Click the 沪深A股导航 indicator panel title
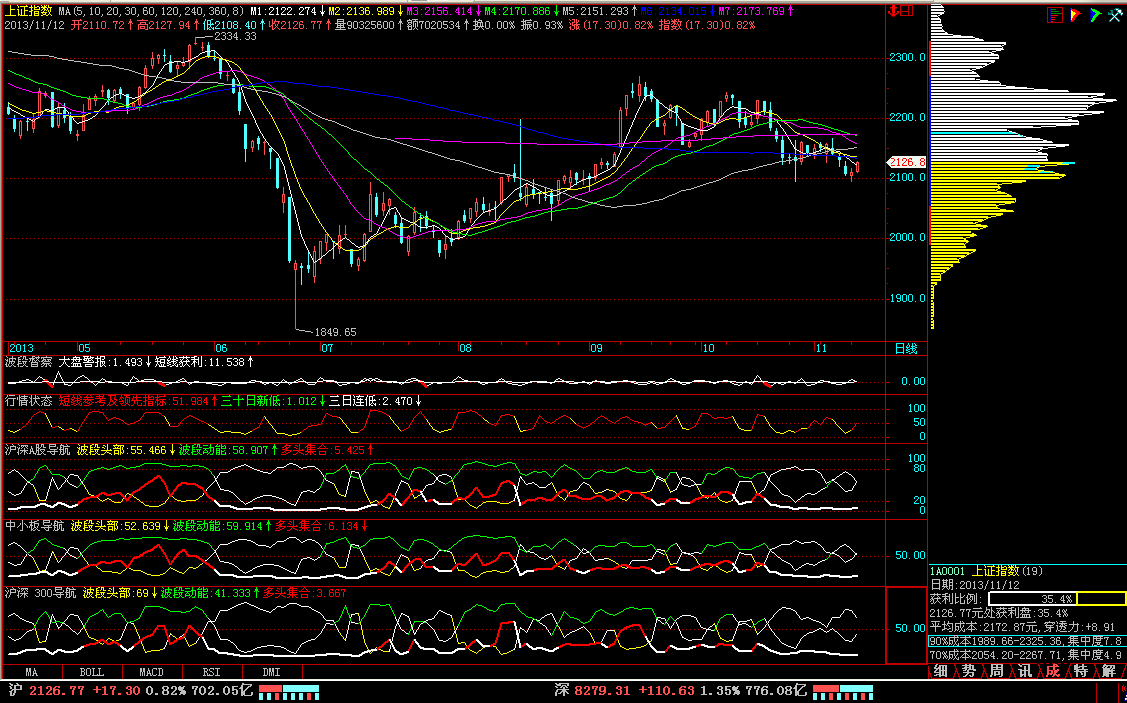 click(x=37, y=450)
